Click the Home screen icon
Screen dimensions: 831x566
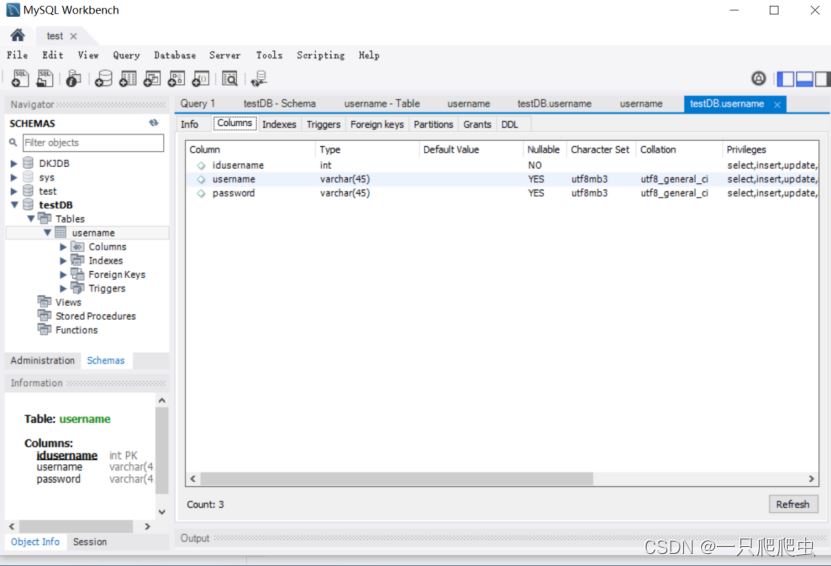[x=17, y=36]
